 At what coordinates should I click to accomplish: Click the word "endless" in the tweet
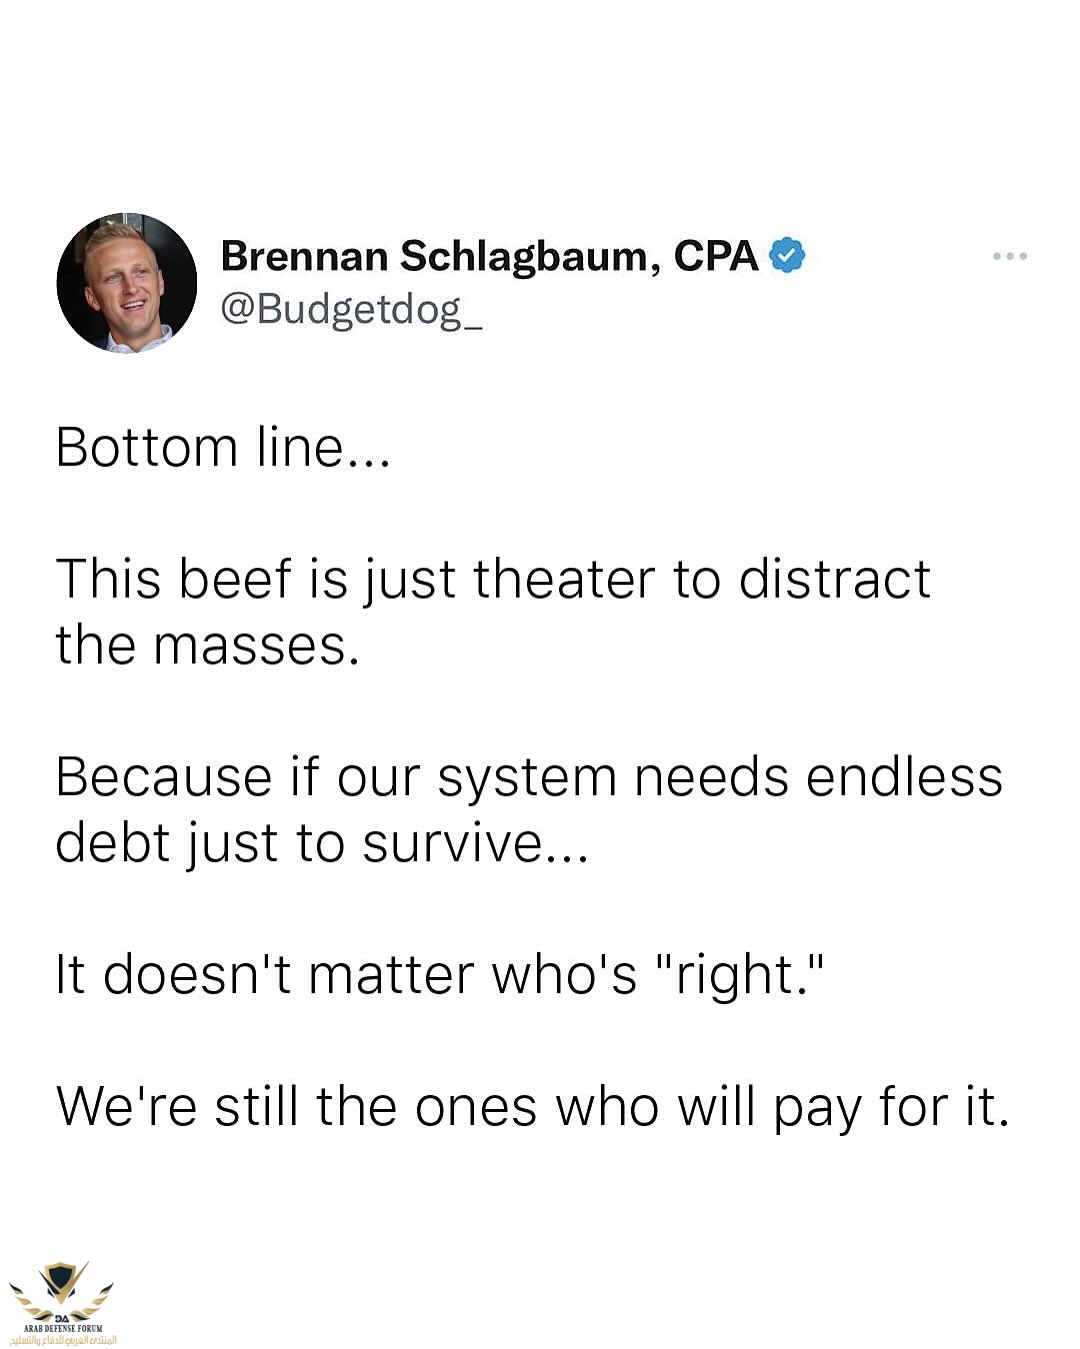tap(904, 777)
